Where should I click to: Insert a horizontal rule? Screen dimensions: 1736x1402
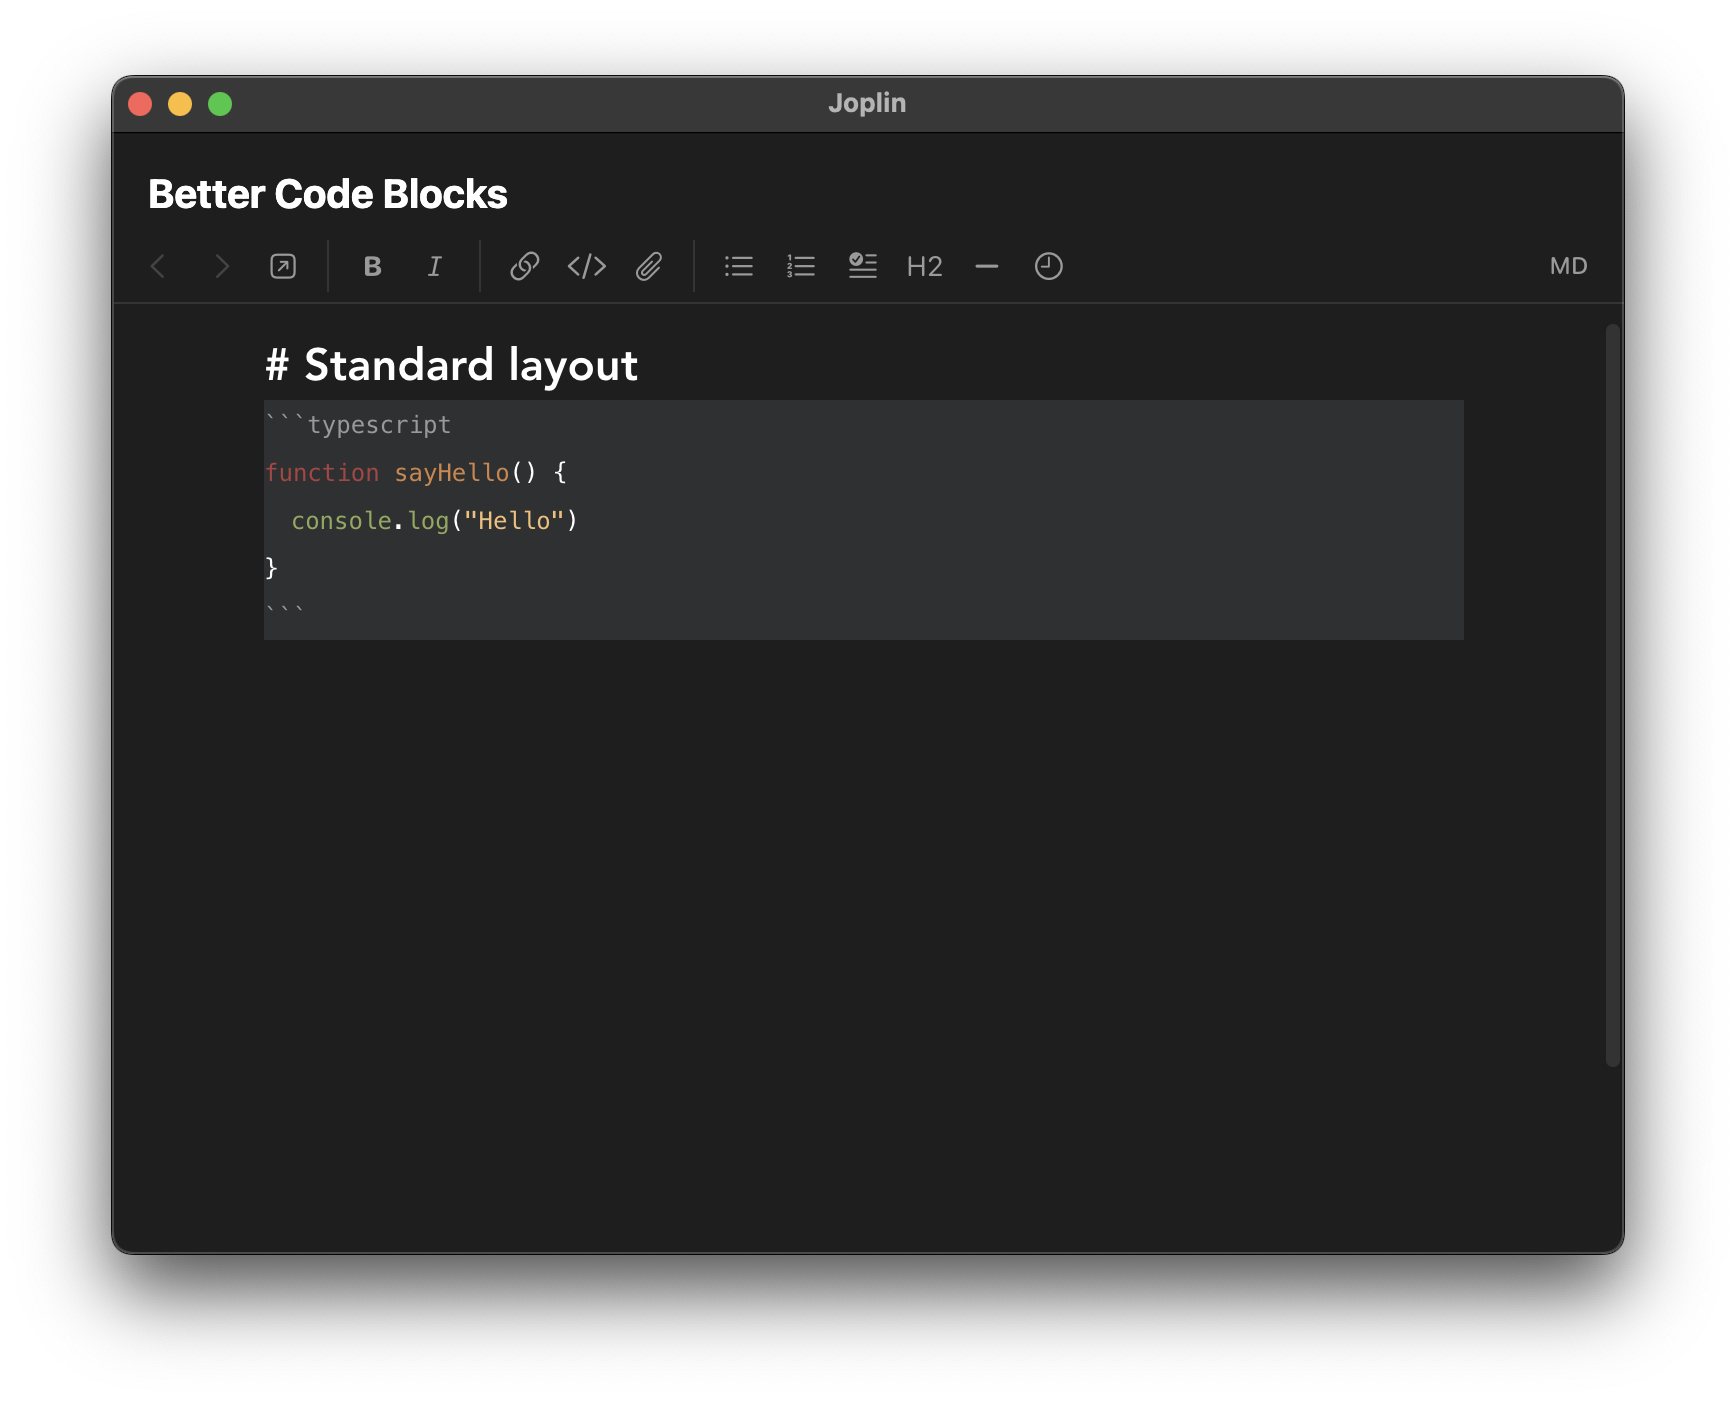tap(987, 266)
